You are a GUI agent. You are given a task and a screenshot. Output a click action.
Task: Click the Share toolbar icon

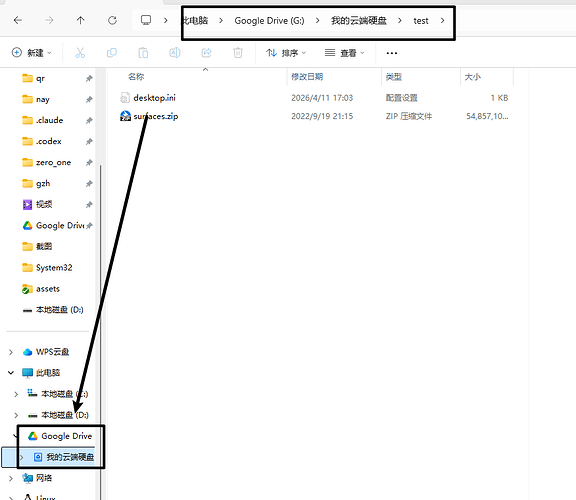click(x=206, y=53)
